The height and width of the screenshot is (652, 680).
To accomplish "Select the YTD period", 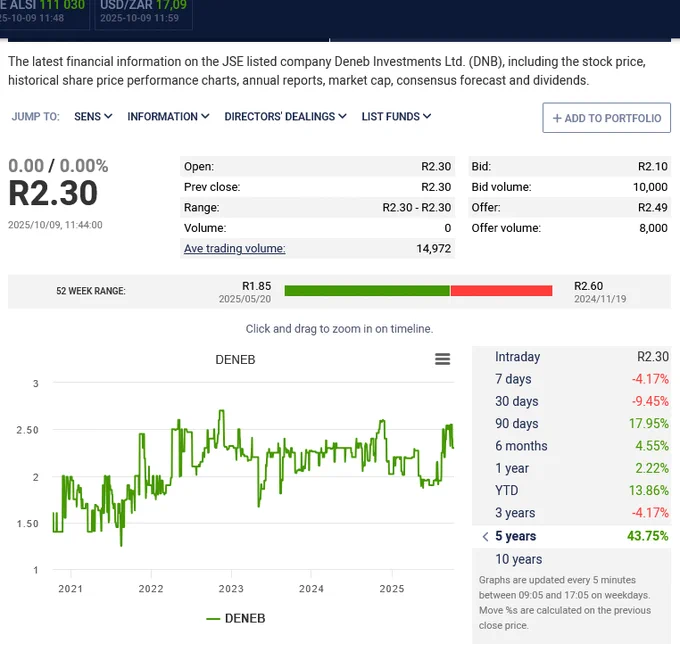I will pos(507,490).
